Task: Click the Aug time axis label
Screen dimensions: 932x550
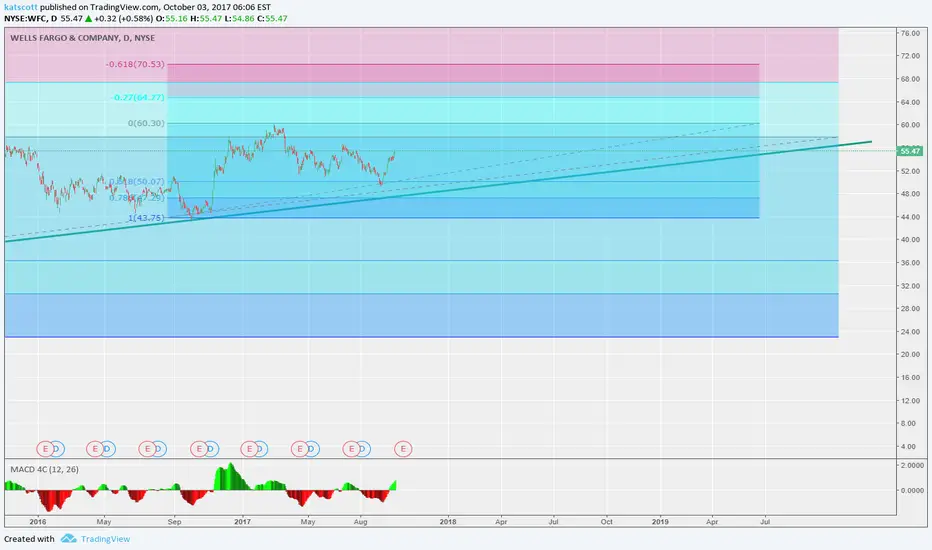Action: coord(360,521)
